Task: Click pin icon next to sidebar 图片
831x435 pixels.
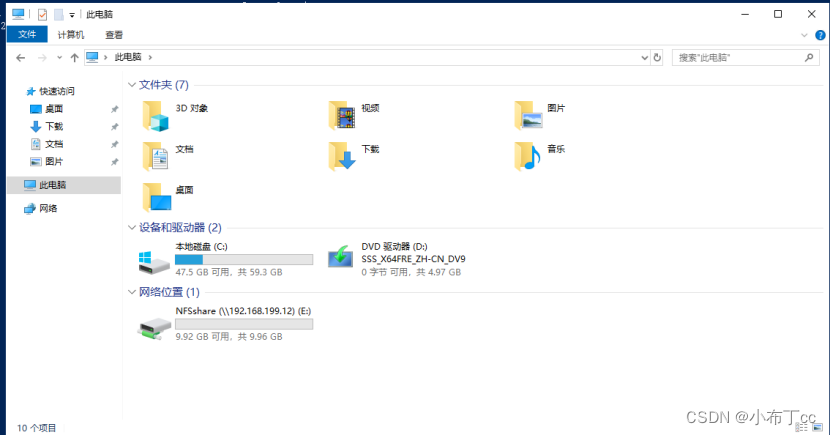Action: [114, 162]
